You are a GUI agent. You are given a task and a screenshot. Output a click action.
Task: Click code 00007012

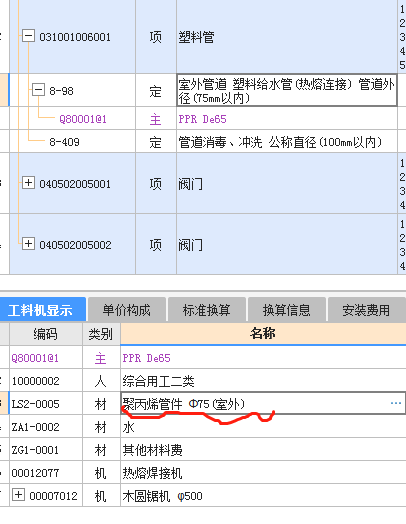pyautogui.click(x=53, y=496)
